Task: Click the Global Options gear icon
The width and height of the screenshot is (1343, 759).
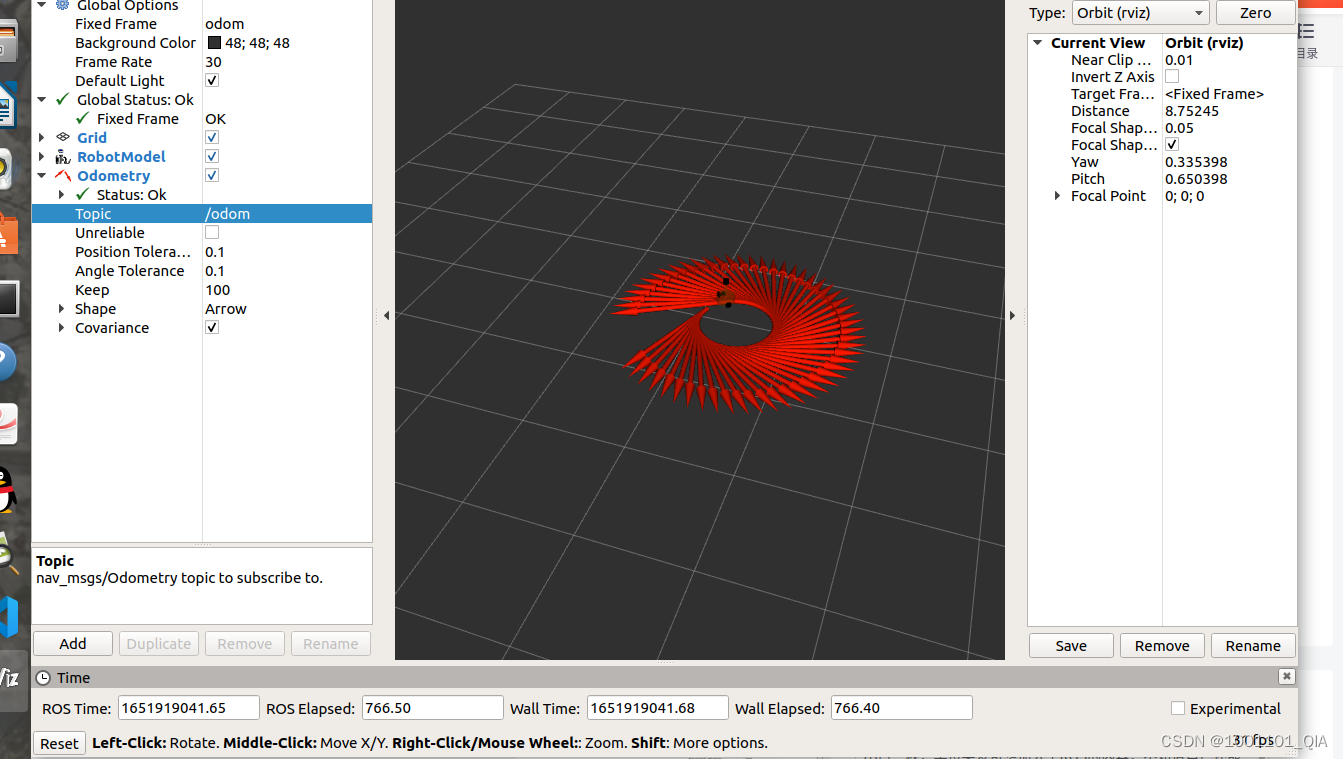Action: click(x=63, y=6)
